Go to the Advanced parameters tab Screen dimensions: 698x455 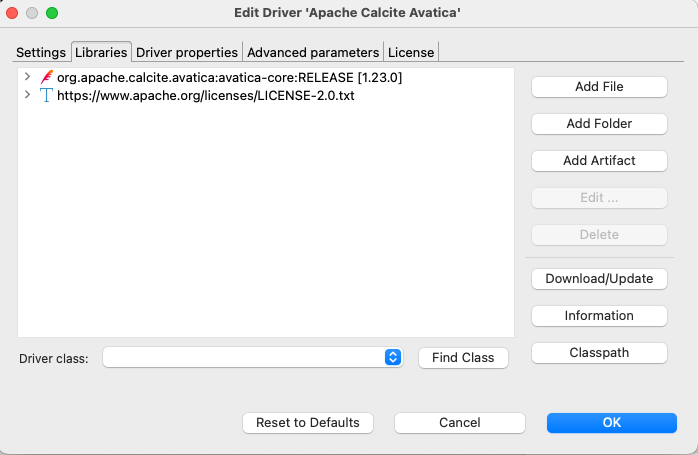[313, 52]
